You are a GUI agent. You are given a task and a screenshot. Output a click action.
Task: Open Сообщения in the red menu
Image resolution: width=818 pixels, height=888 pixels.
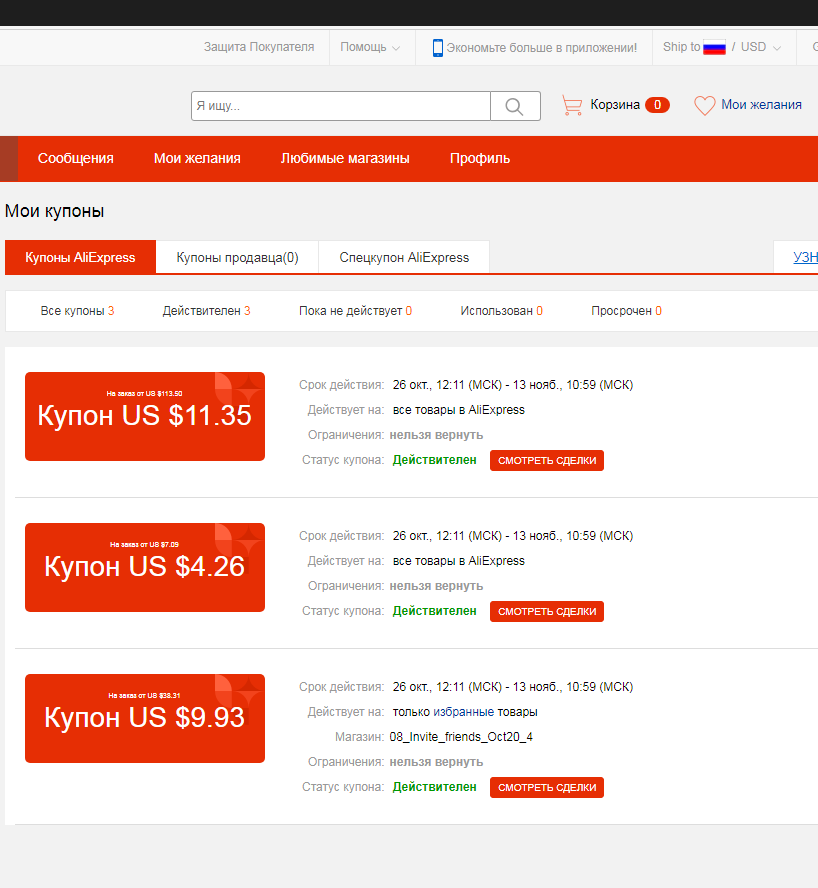75,159
